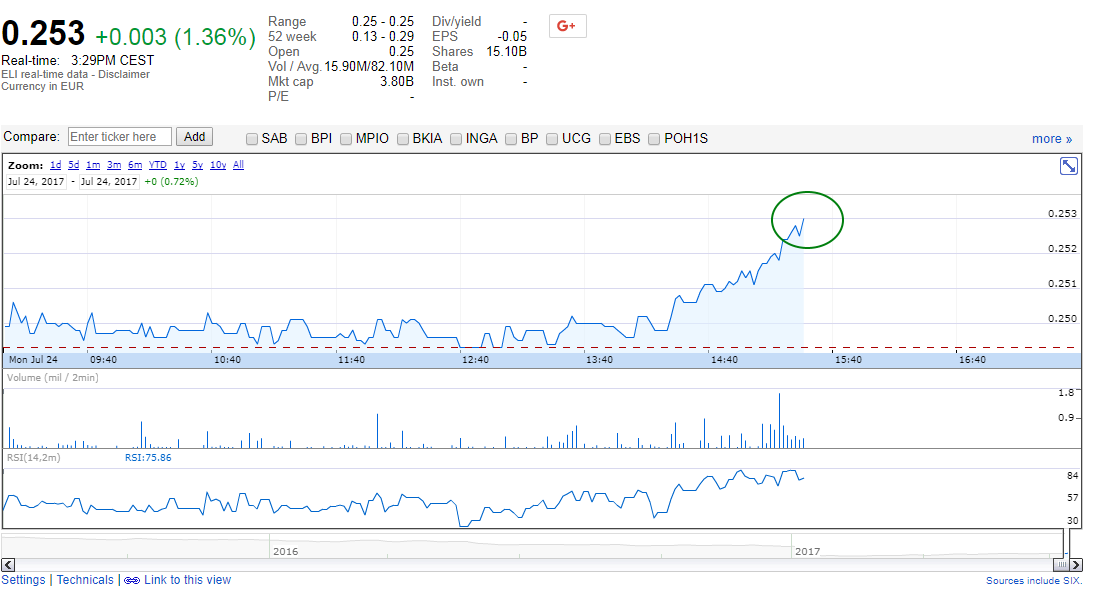Set chart zoom to 5d
This screenshot has height=599, width=1094.
73,165
